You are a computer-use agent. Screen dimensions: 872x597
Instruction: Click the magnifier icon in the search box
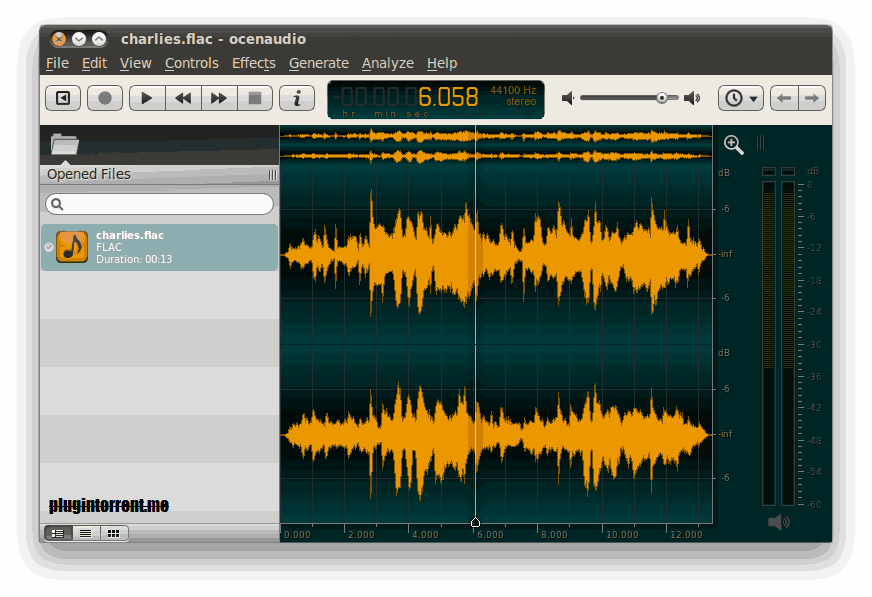coord(57,204)
